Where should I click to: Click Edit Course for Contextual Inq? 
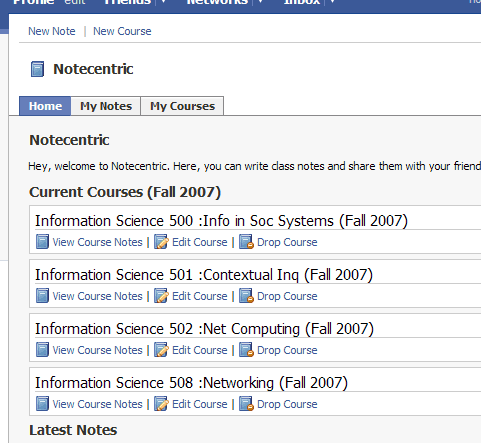click(200, 296)
